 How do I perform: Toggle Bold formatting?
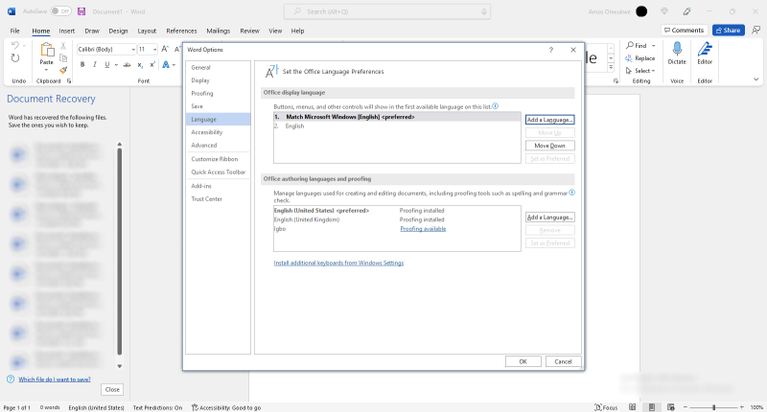click(x=82, y=65)
